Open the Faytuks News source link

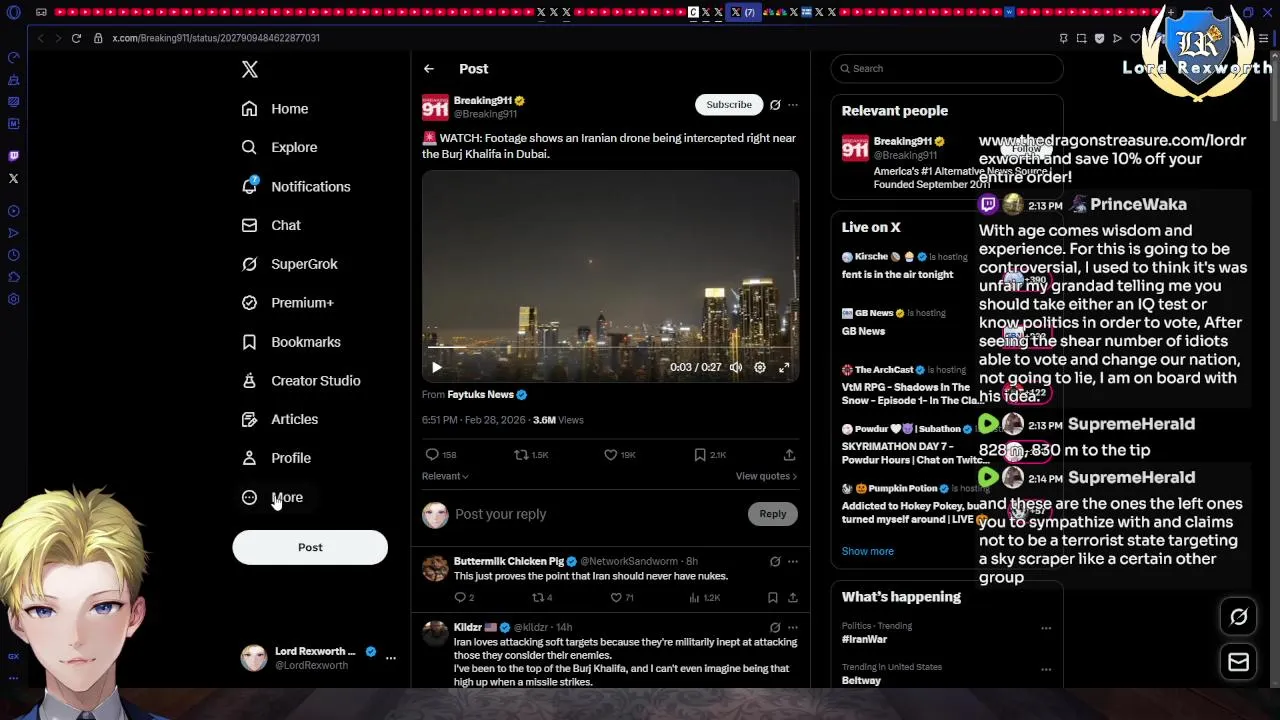[x=487, y=395]
